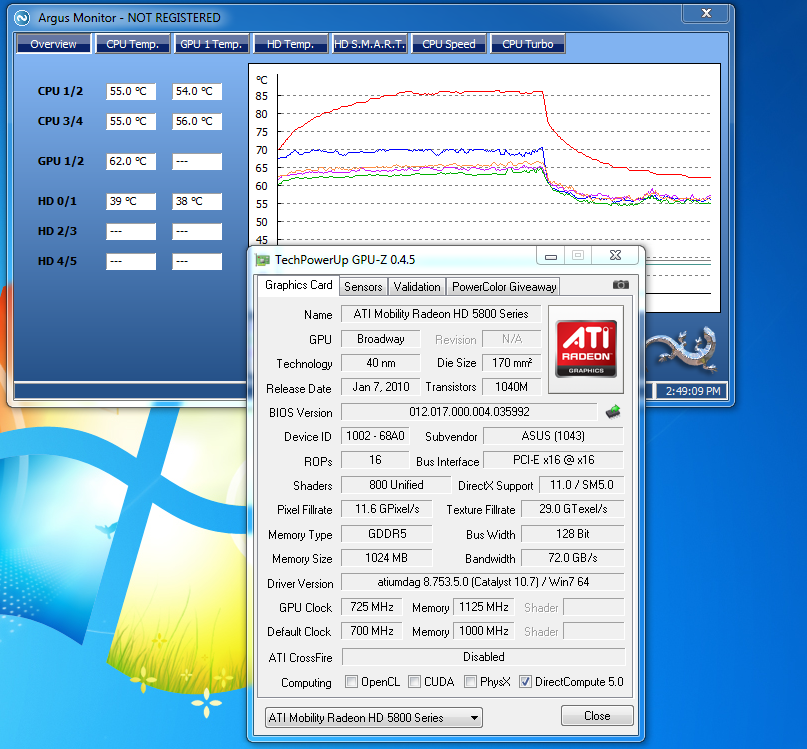Open the GPU 1 Temp. tab
807x749 pixels.
pyautogui.click(x=211, y=44)
